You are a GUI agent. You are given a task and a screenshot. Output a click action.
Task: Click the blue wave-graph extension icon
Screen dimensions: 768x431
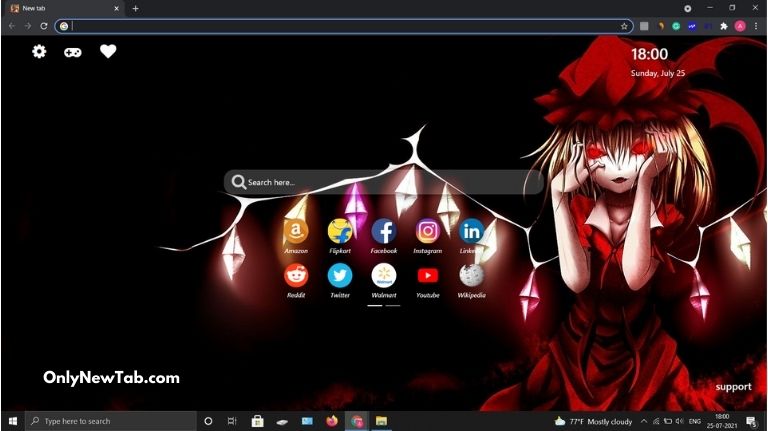[x=692, y=26]
